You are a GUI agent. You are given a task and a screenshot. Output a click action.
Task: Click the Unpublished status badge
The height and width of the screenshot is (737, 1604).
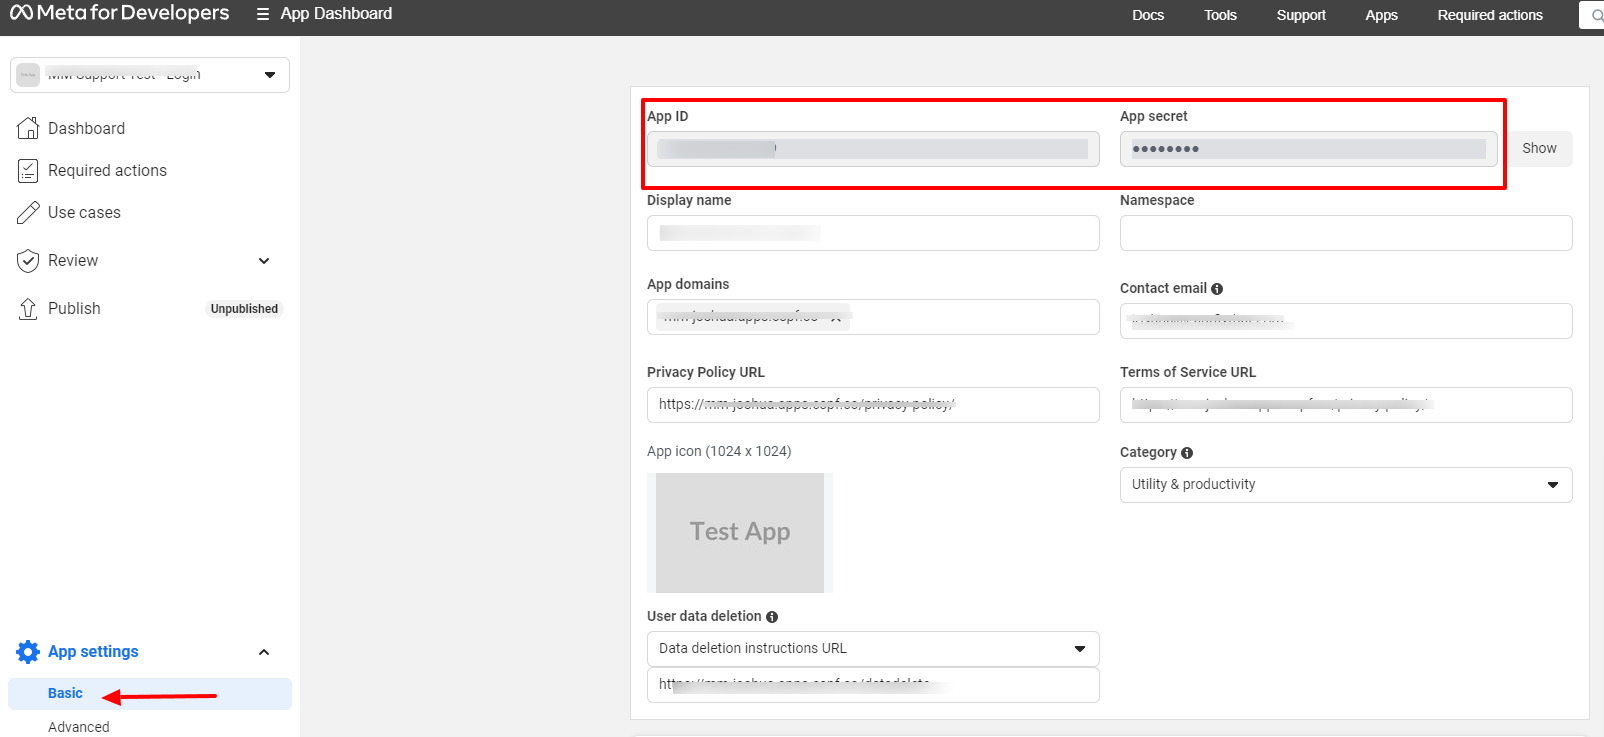tap(244, 309)
